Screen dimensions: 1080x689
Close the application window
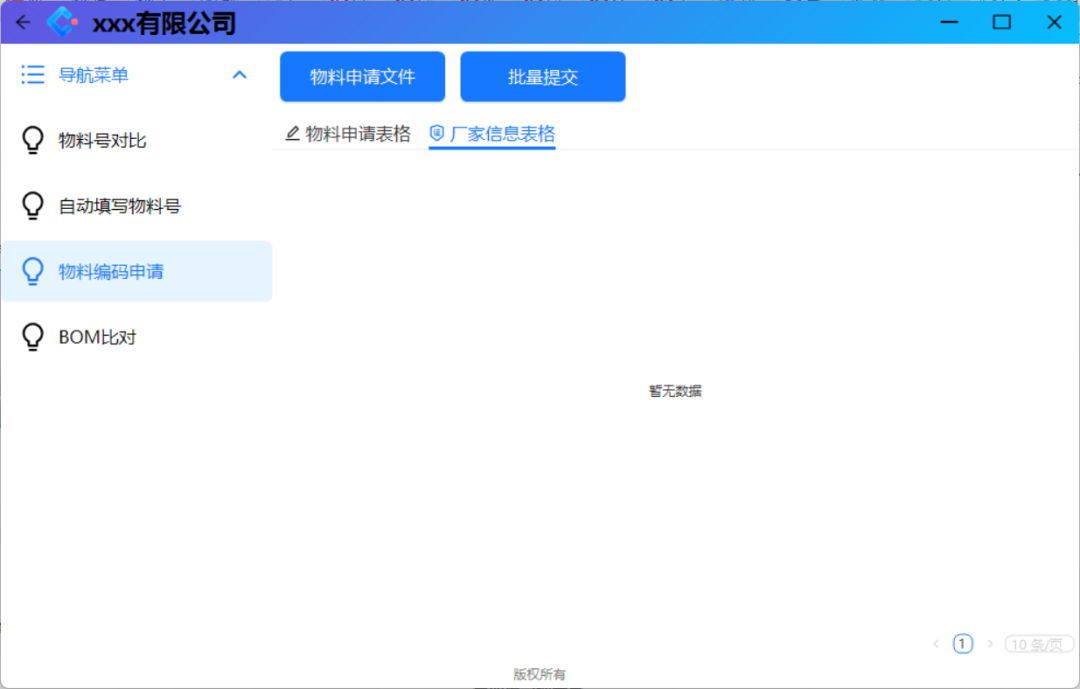pyautogui.click(x=1054, y=22)
